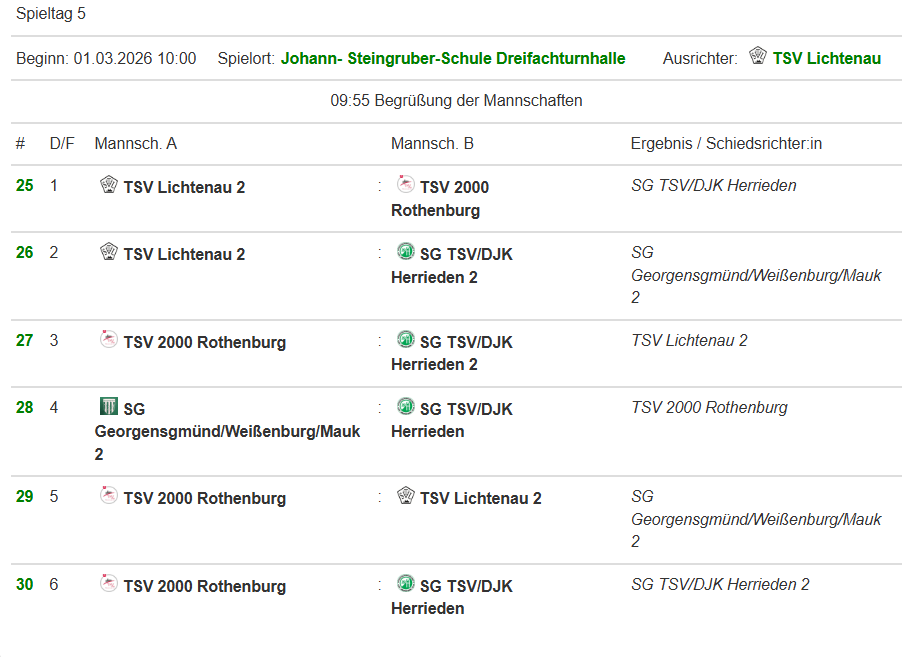The width and height of the screenshot is (907, 657).
Task: Click TSV 2000 Rothenburg team name in match 30
Action: (204, 587)
